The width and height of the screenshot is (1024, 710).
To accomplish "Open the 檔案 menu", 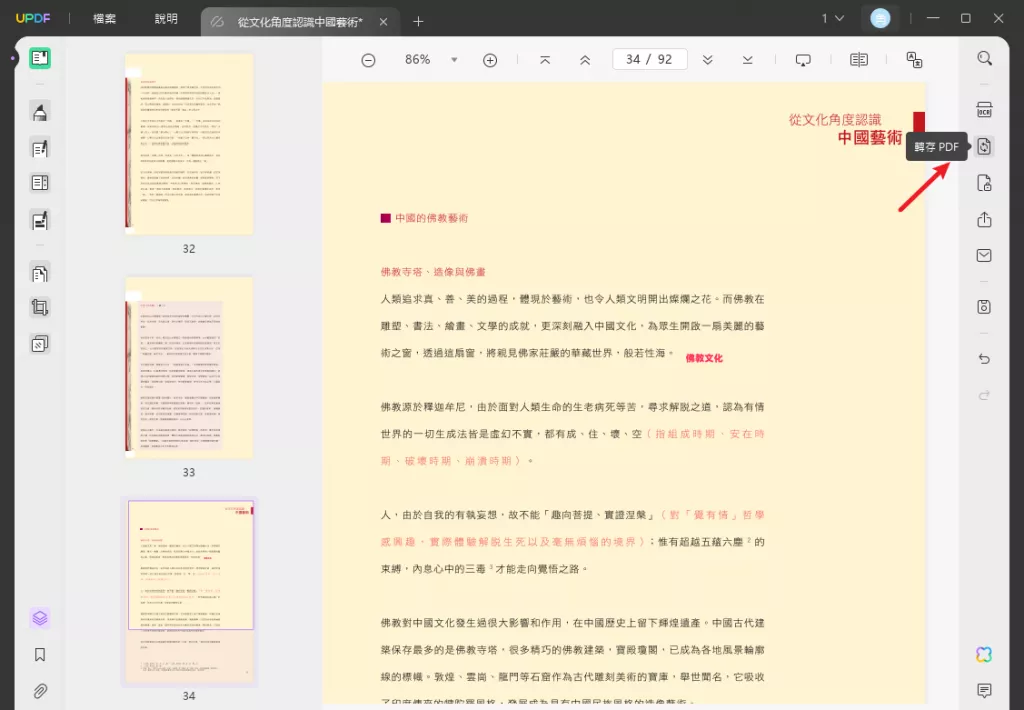I will pos(104,18).
